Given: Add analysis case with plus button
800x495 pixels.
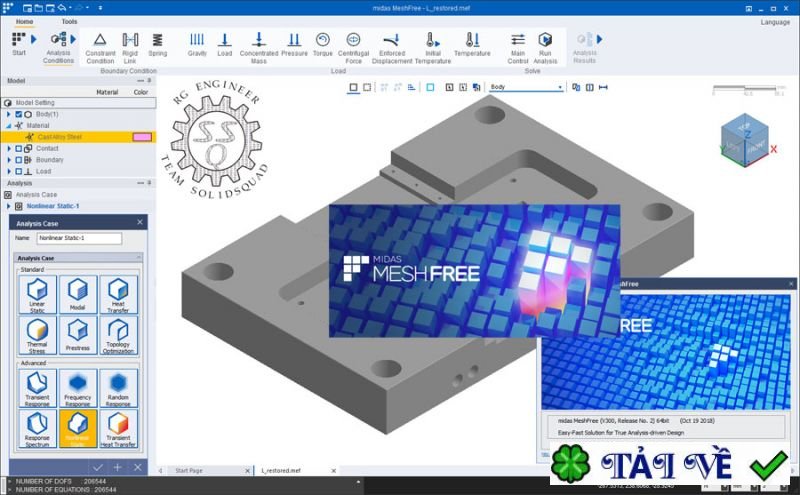Looking at the screenshot, I should 117,467.
